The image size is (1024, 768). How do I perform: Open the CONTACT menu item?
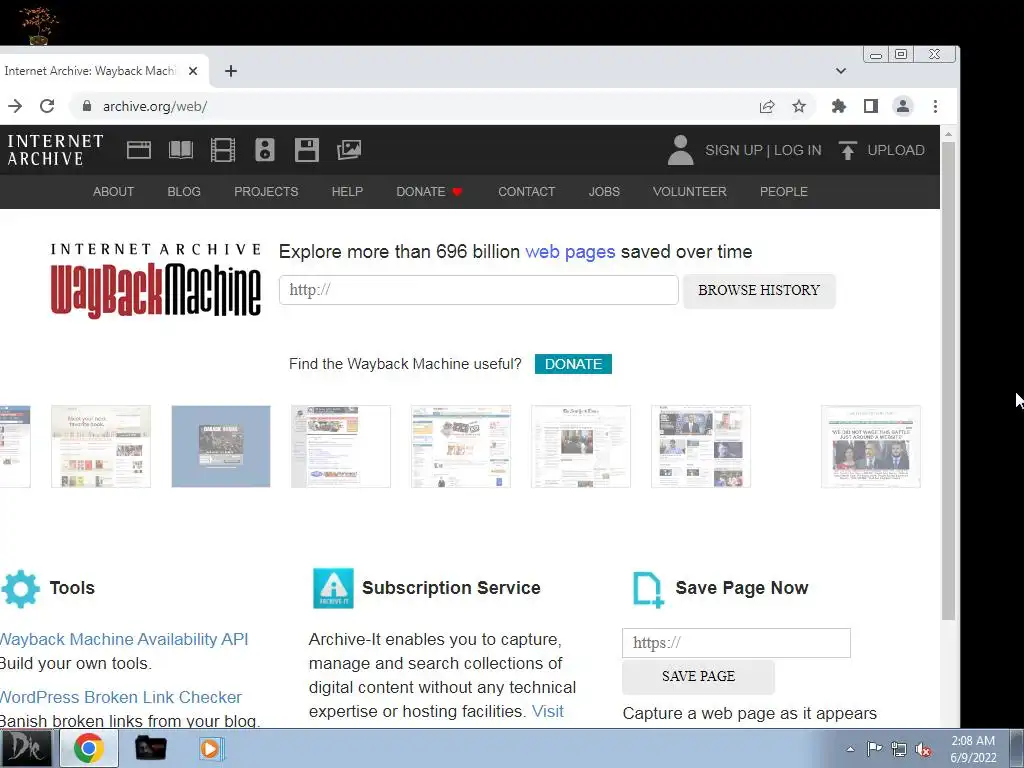pos(526,191)
